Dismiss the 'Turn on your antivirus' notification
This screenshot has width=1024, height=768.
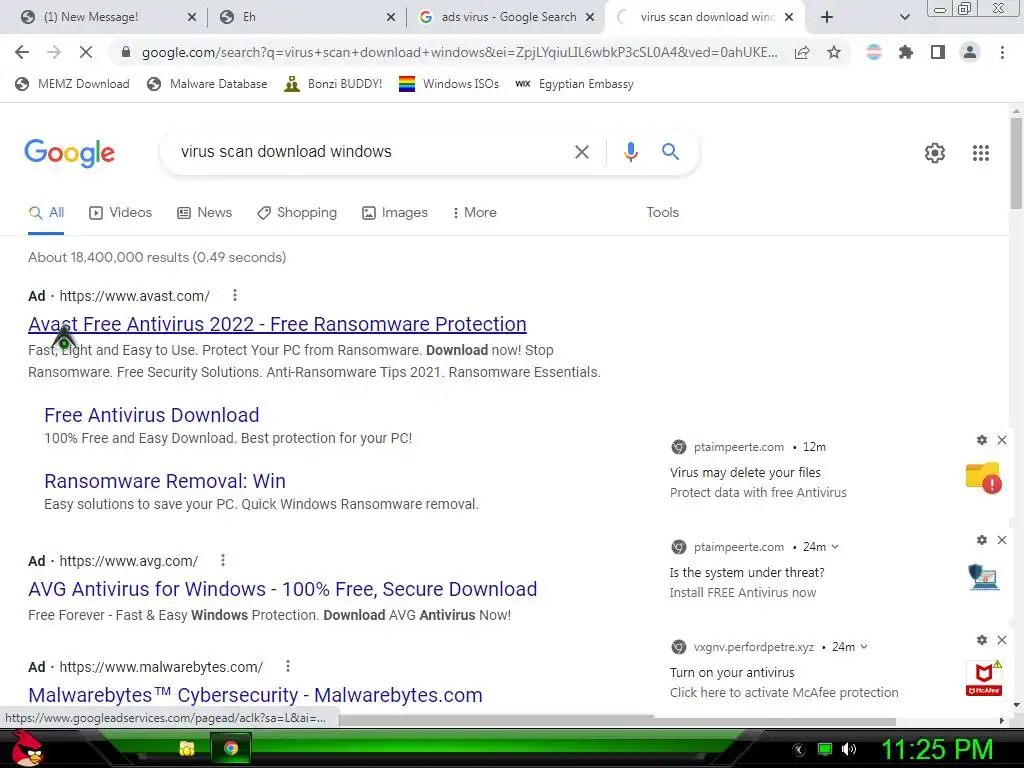point(1002,640)
